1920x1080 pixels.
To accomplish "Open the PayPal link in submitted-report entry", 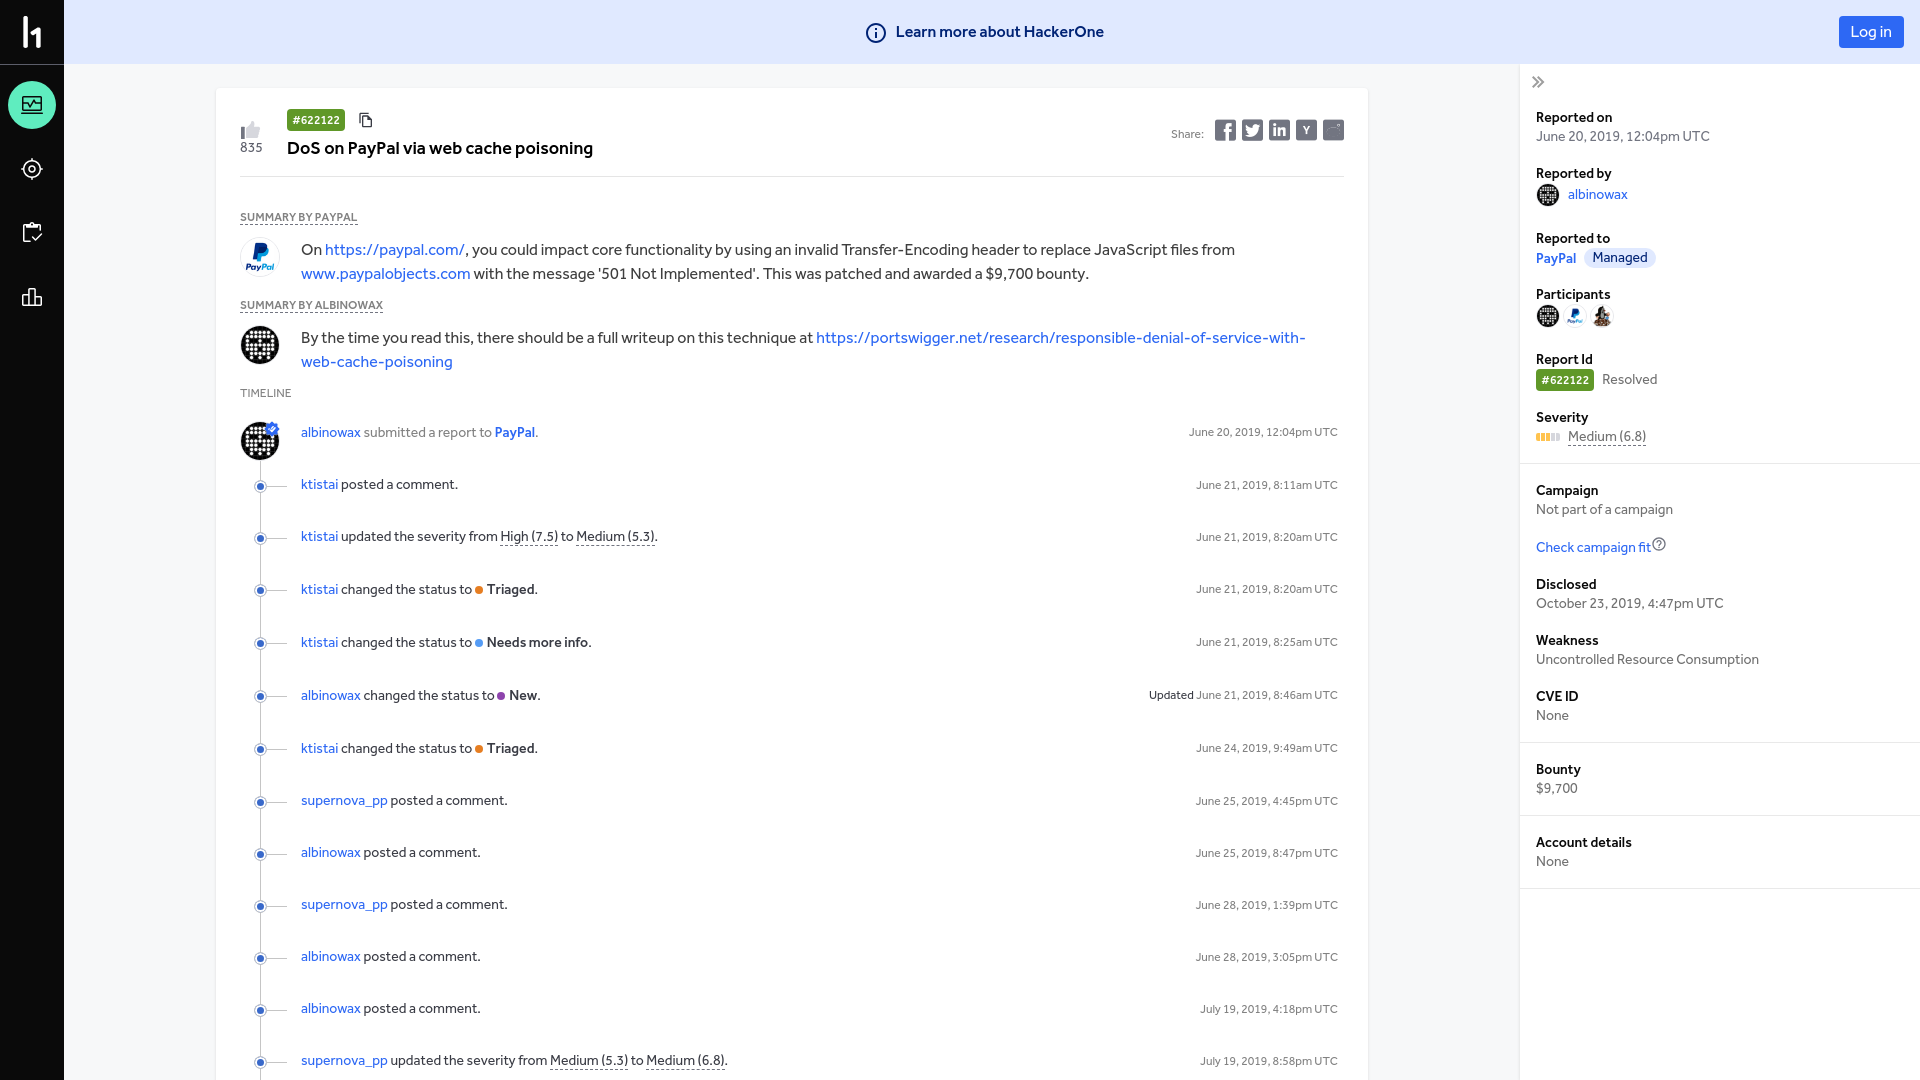I will [x=514, y=433].
